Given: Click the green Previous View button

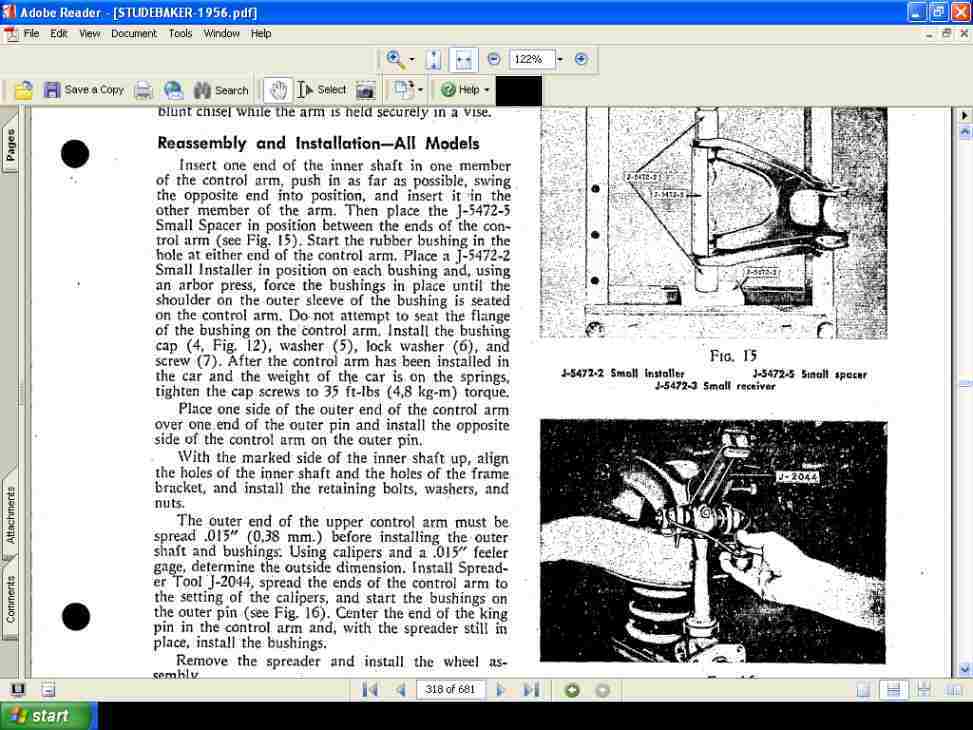Looking at the screenshot, I should [x=572, y=690].
